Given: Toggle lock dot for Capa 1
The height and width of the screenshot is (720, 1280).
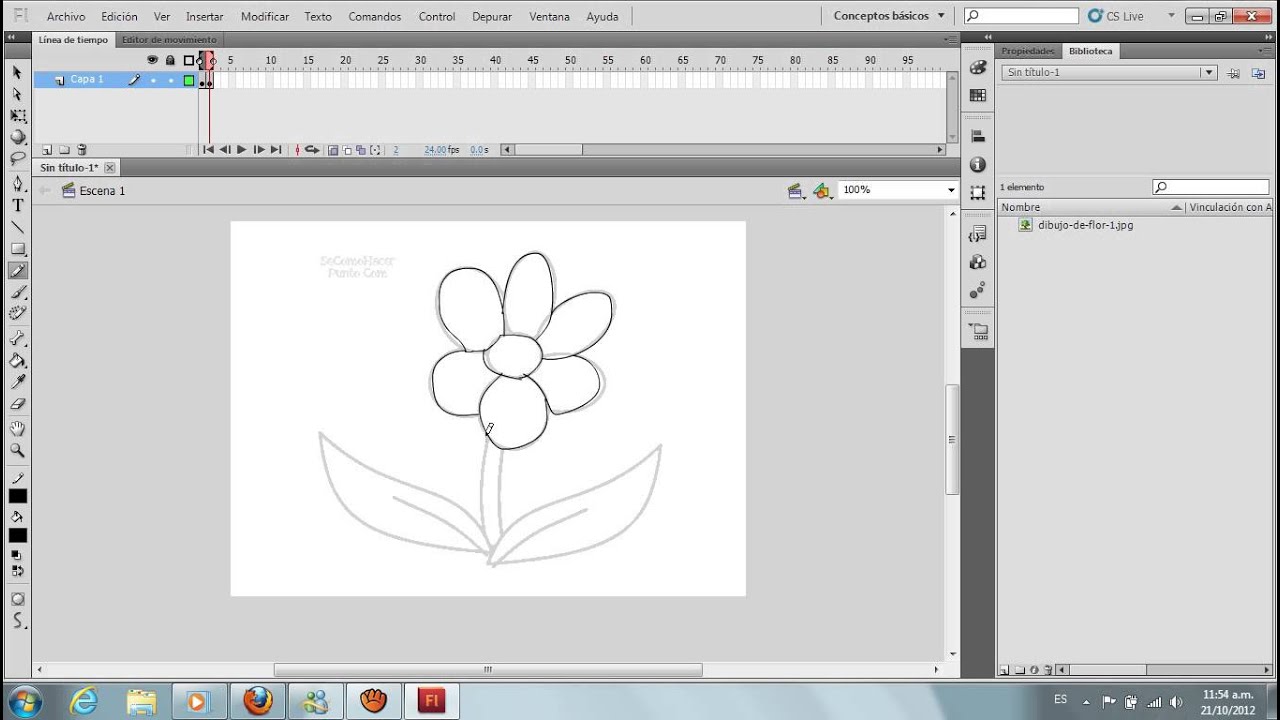Looking at the screenshot, I should pyautogui.click(x=170, y=80).
